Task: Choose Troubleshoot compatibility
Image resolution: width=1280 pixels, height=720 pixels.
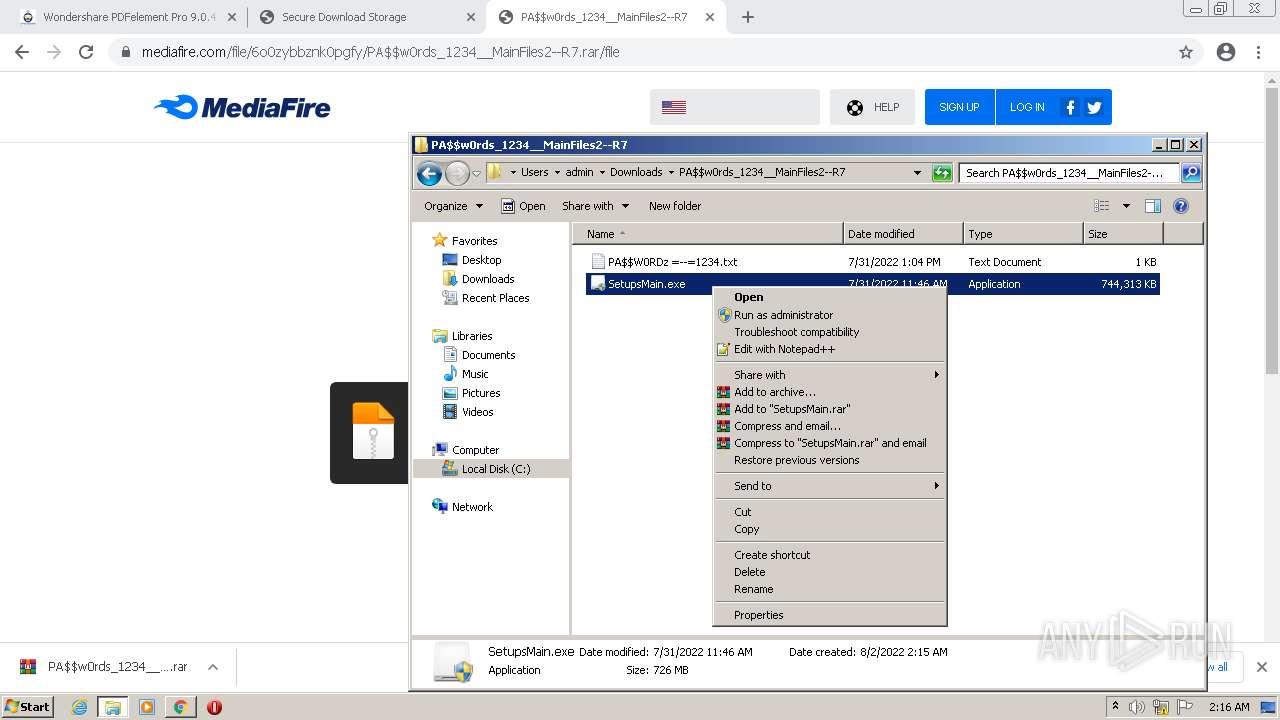Action: (830, 332)
